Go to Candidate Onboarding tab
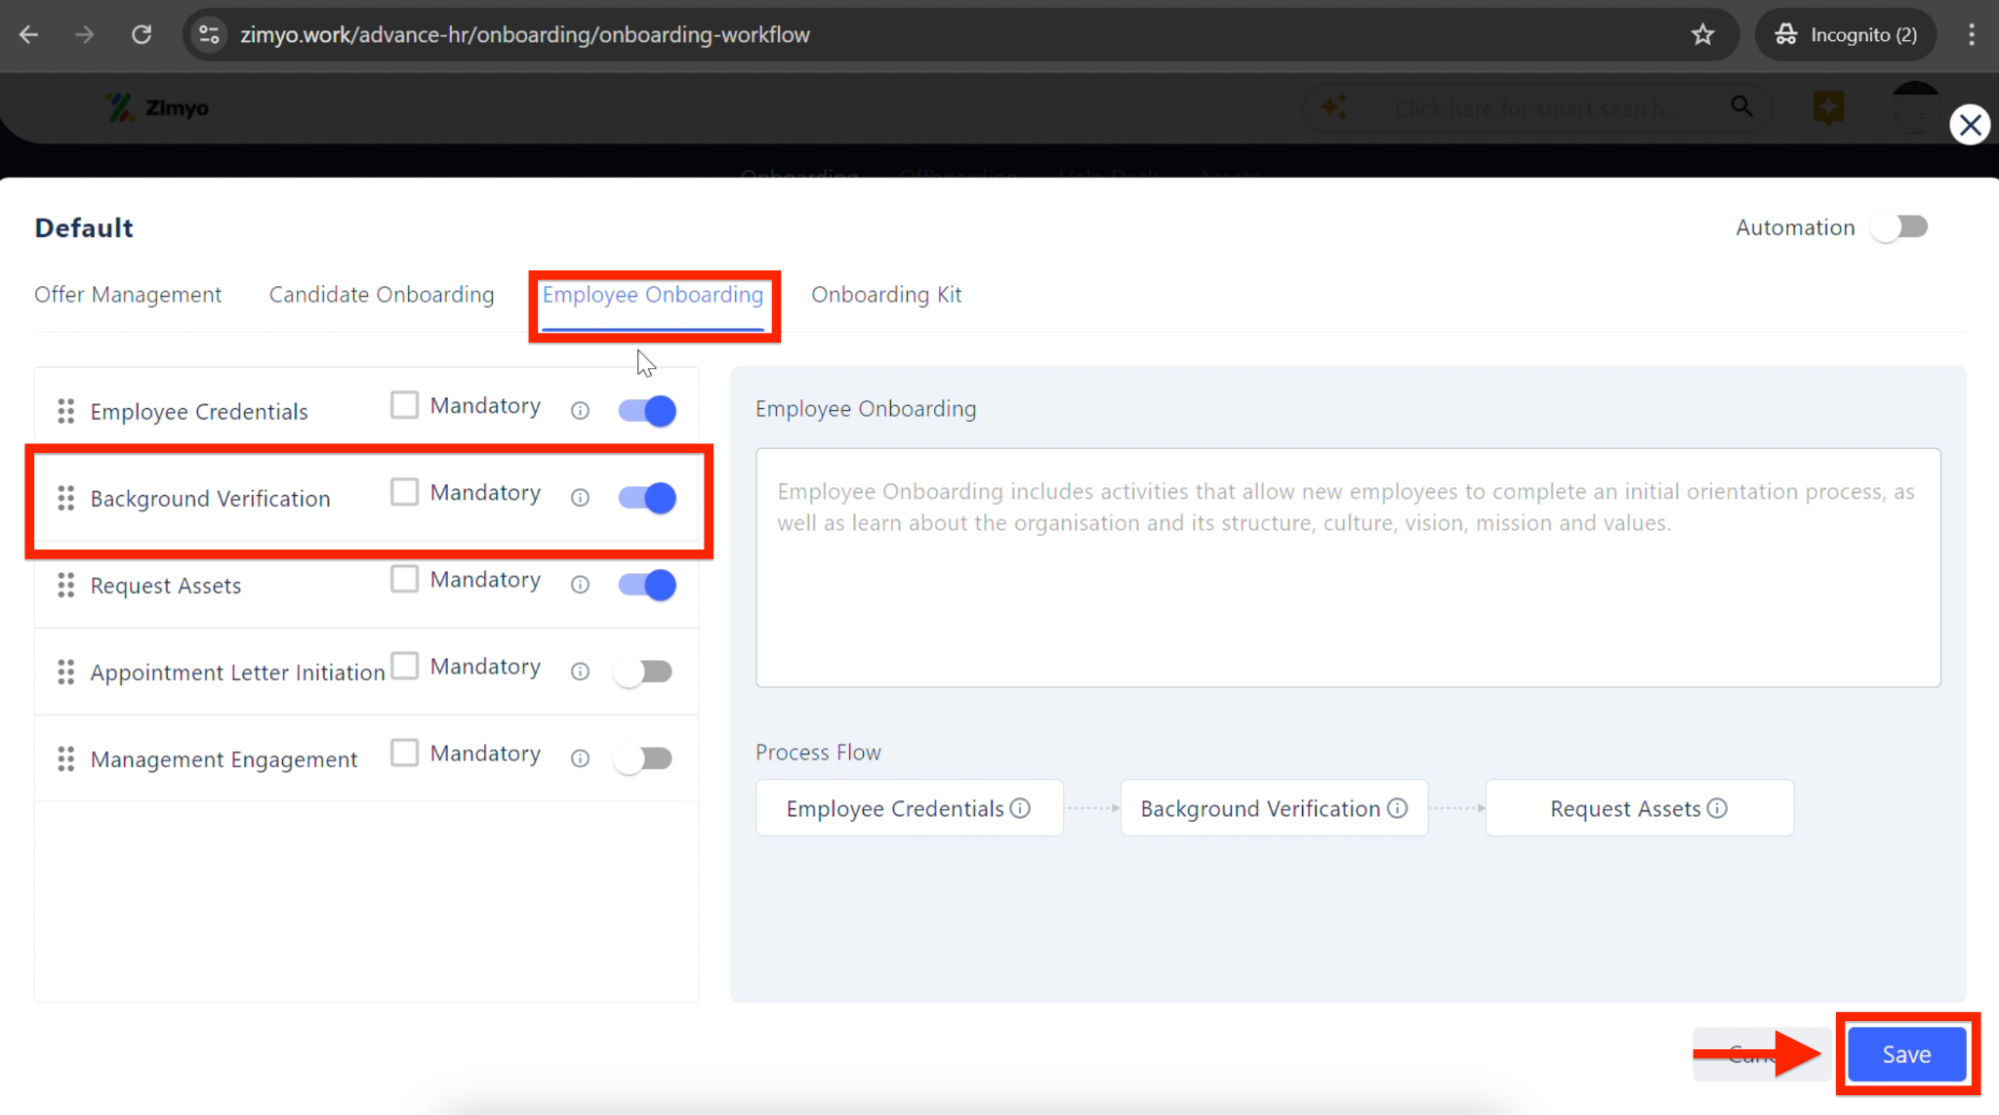Viewport: 1999px width, 1115px height. point(381,294)
